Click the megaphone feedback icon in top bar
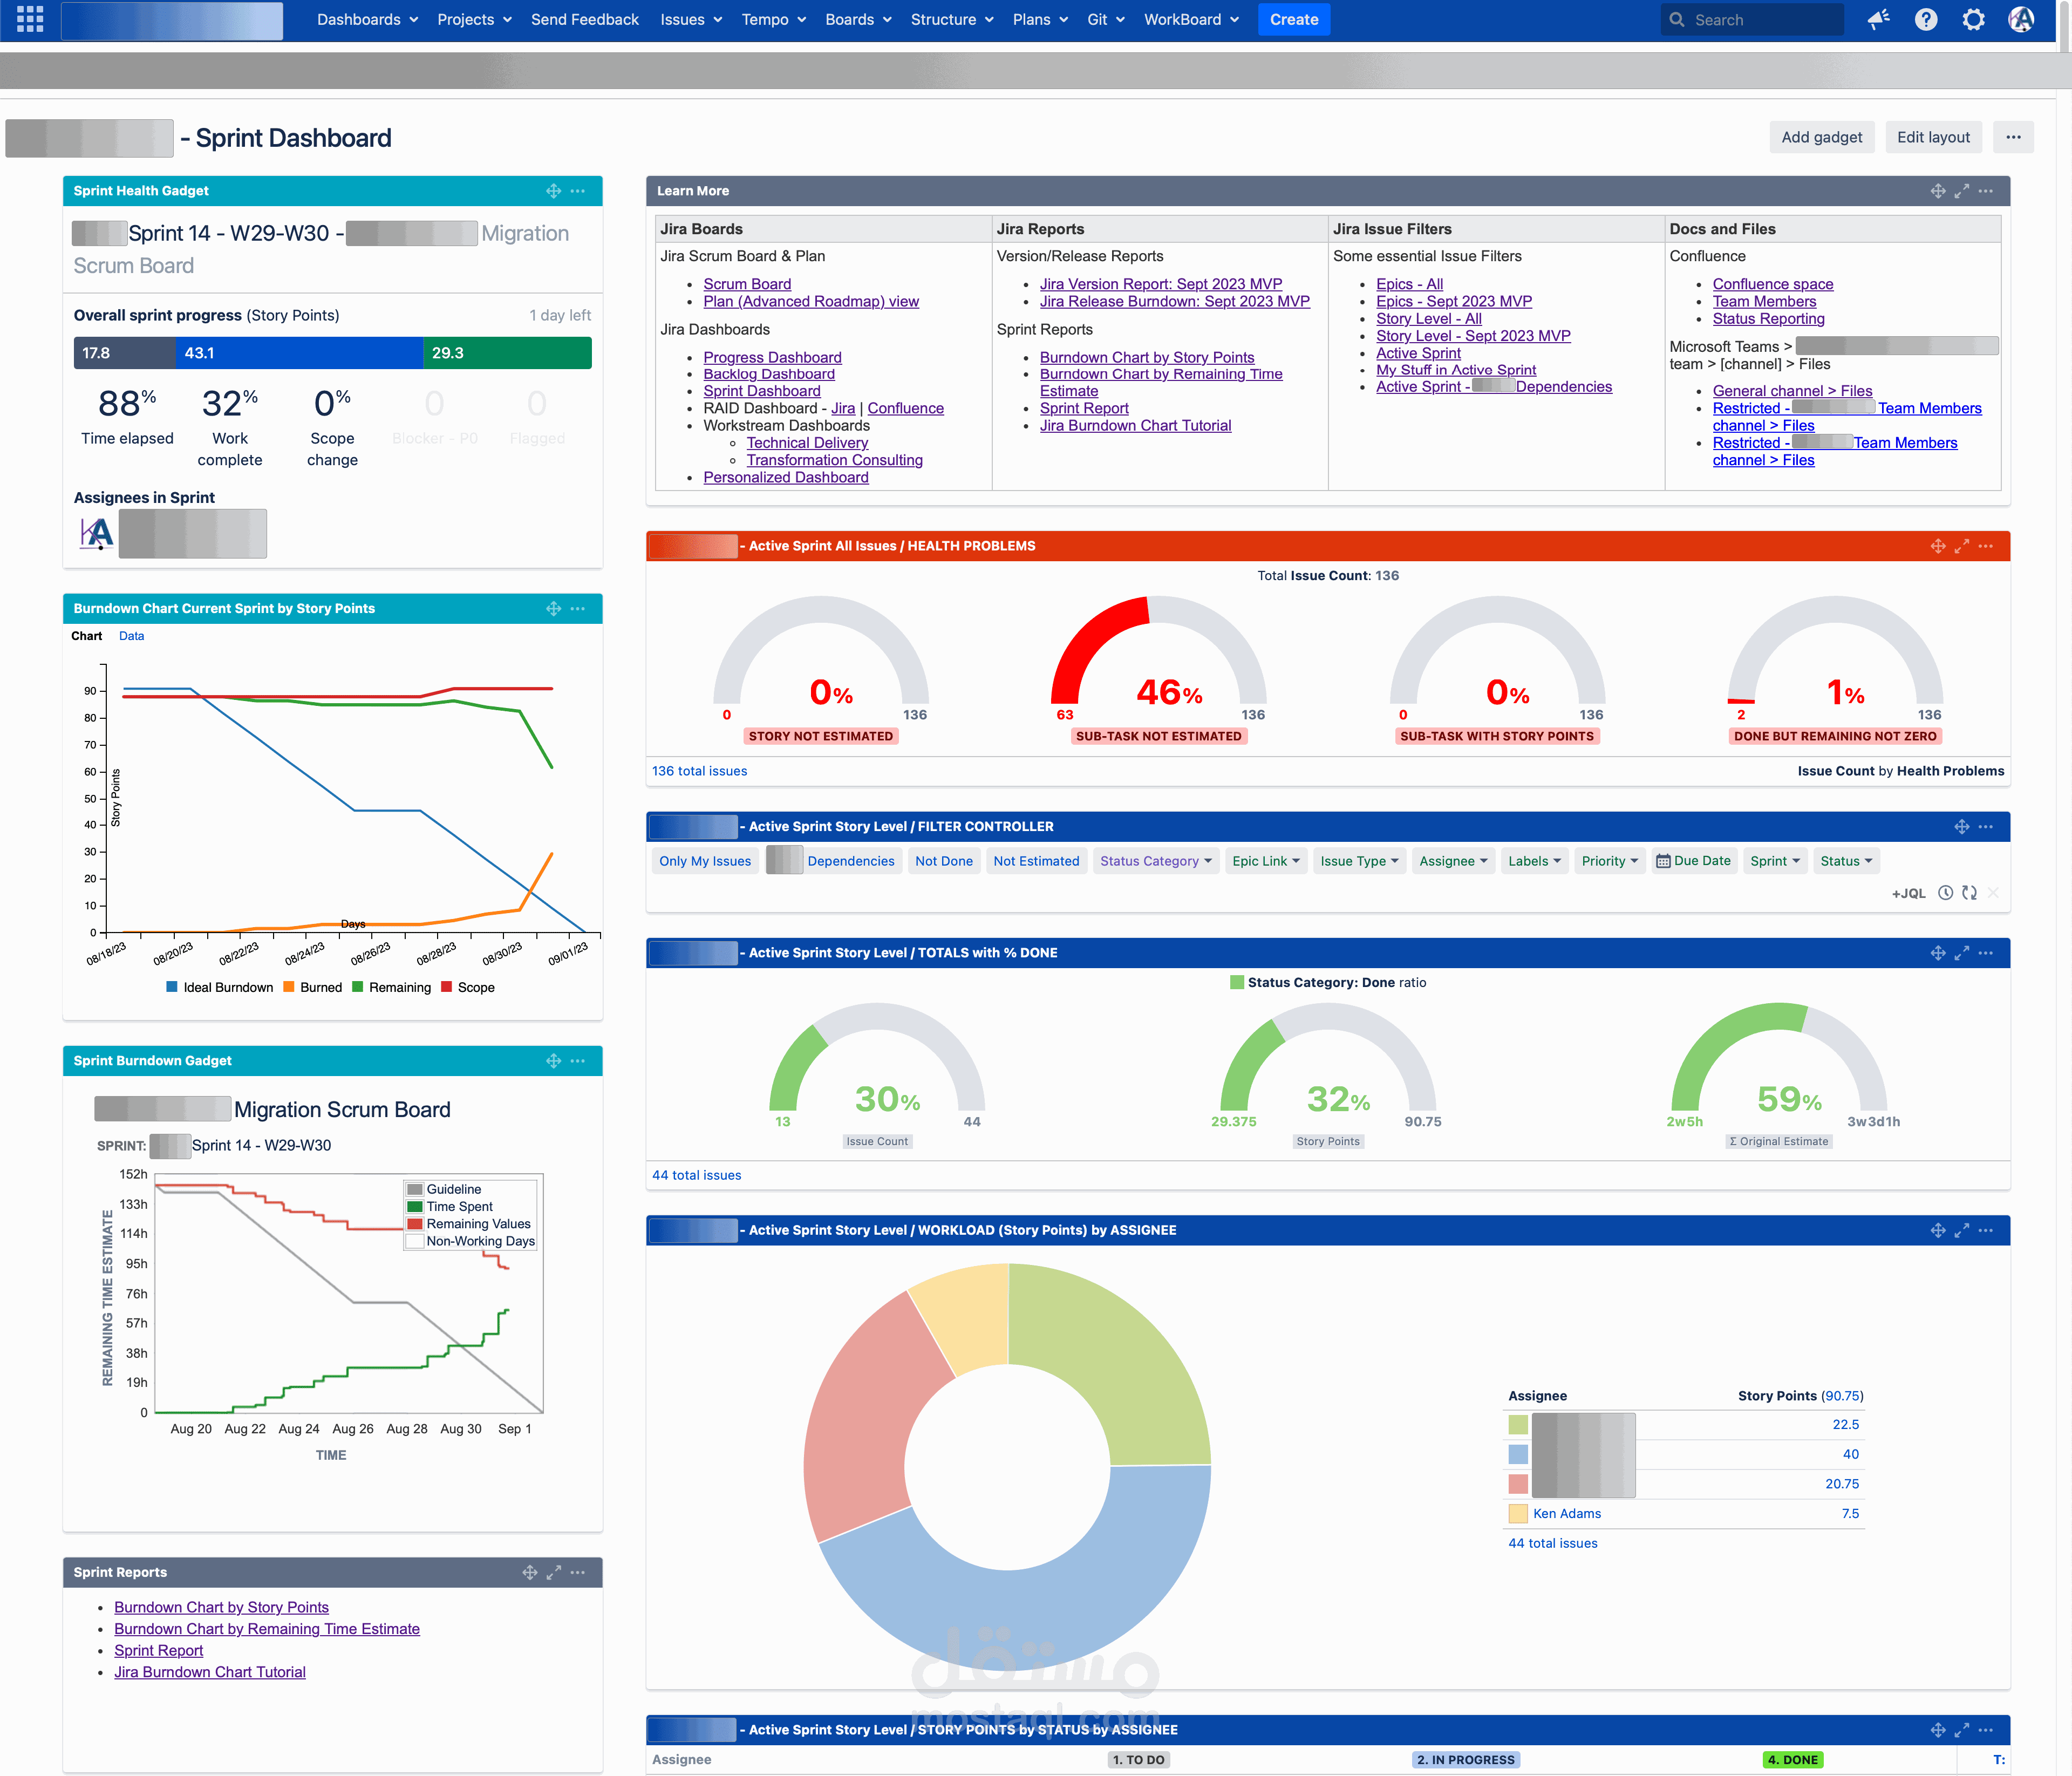Image resolution: width=2072 pixels, height=1776 pixels. click(x=1878, y=19)
